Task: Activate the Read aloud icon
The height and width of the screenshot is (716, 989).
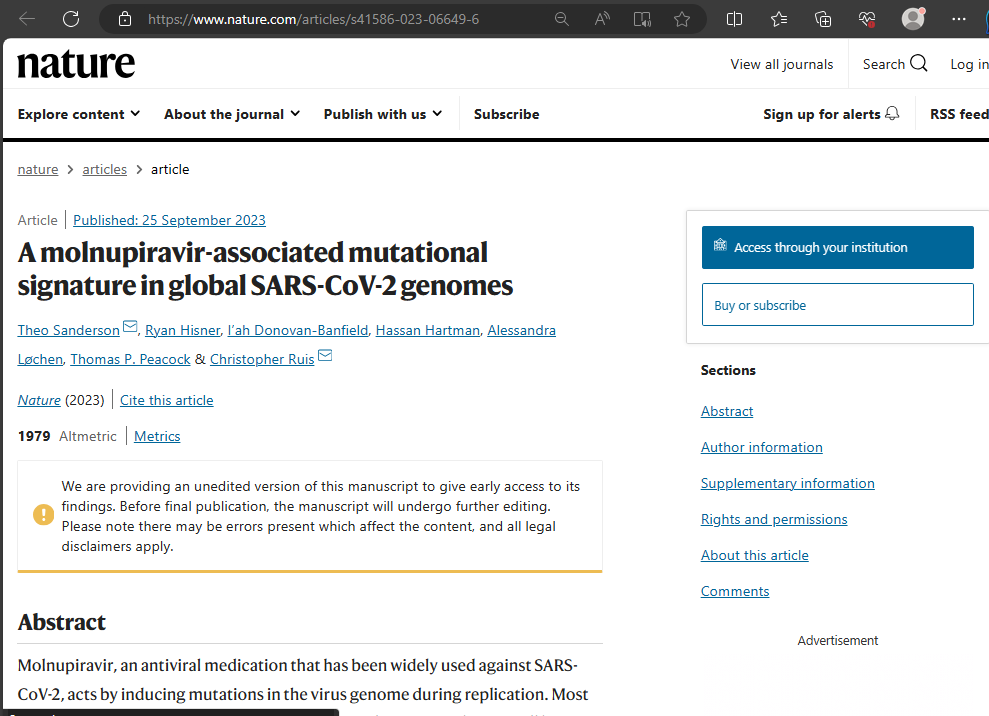Action: (x=602, y=20)
